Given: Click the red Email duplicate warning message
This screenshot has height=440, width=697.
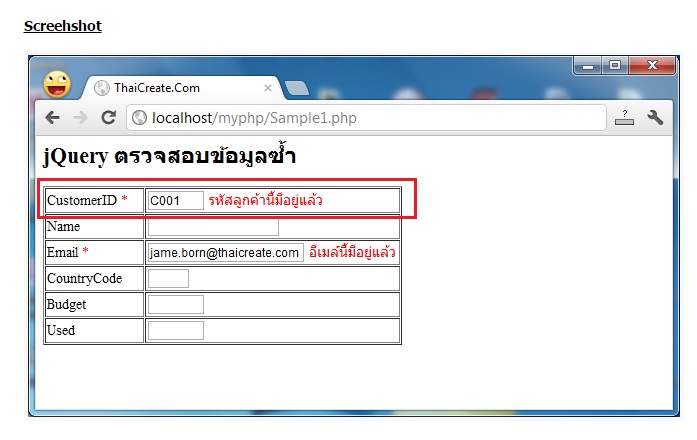Looking at the screenshot, I should click(x=352, y=252).
